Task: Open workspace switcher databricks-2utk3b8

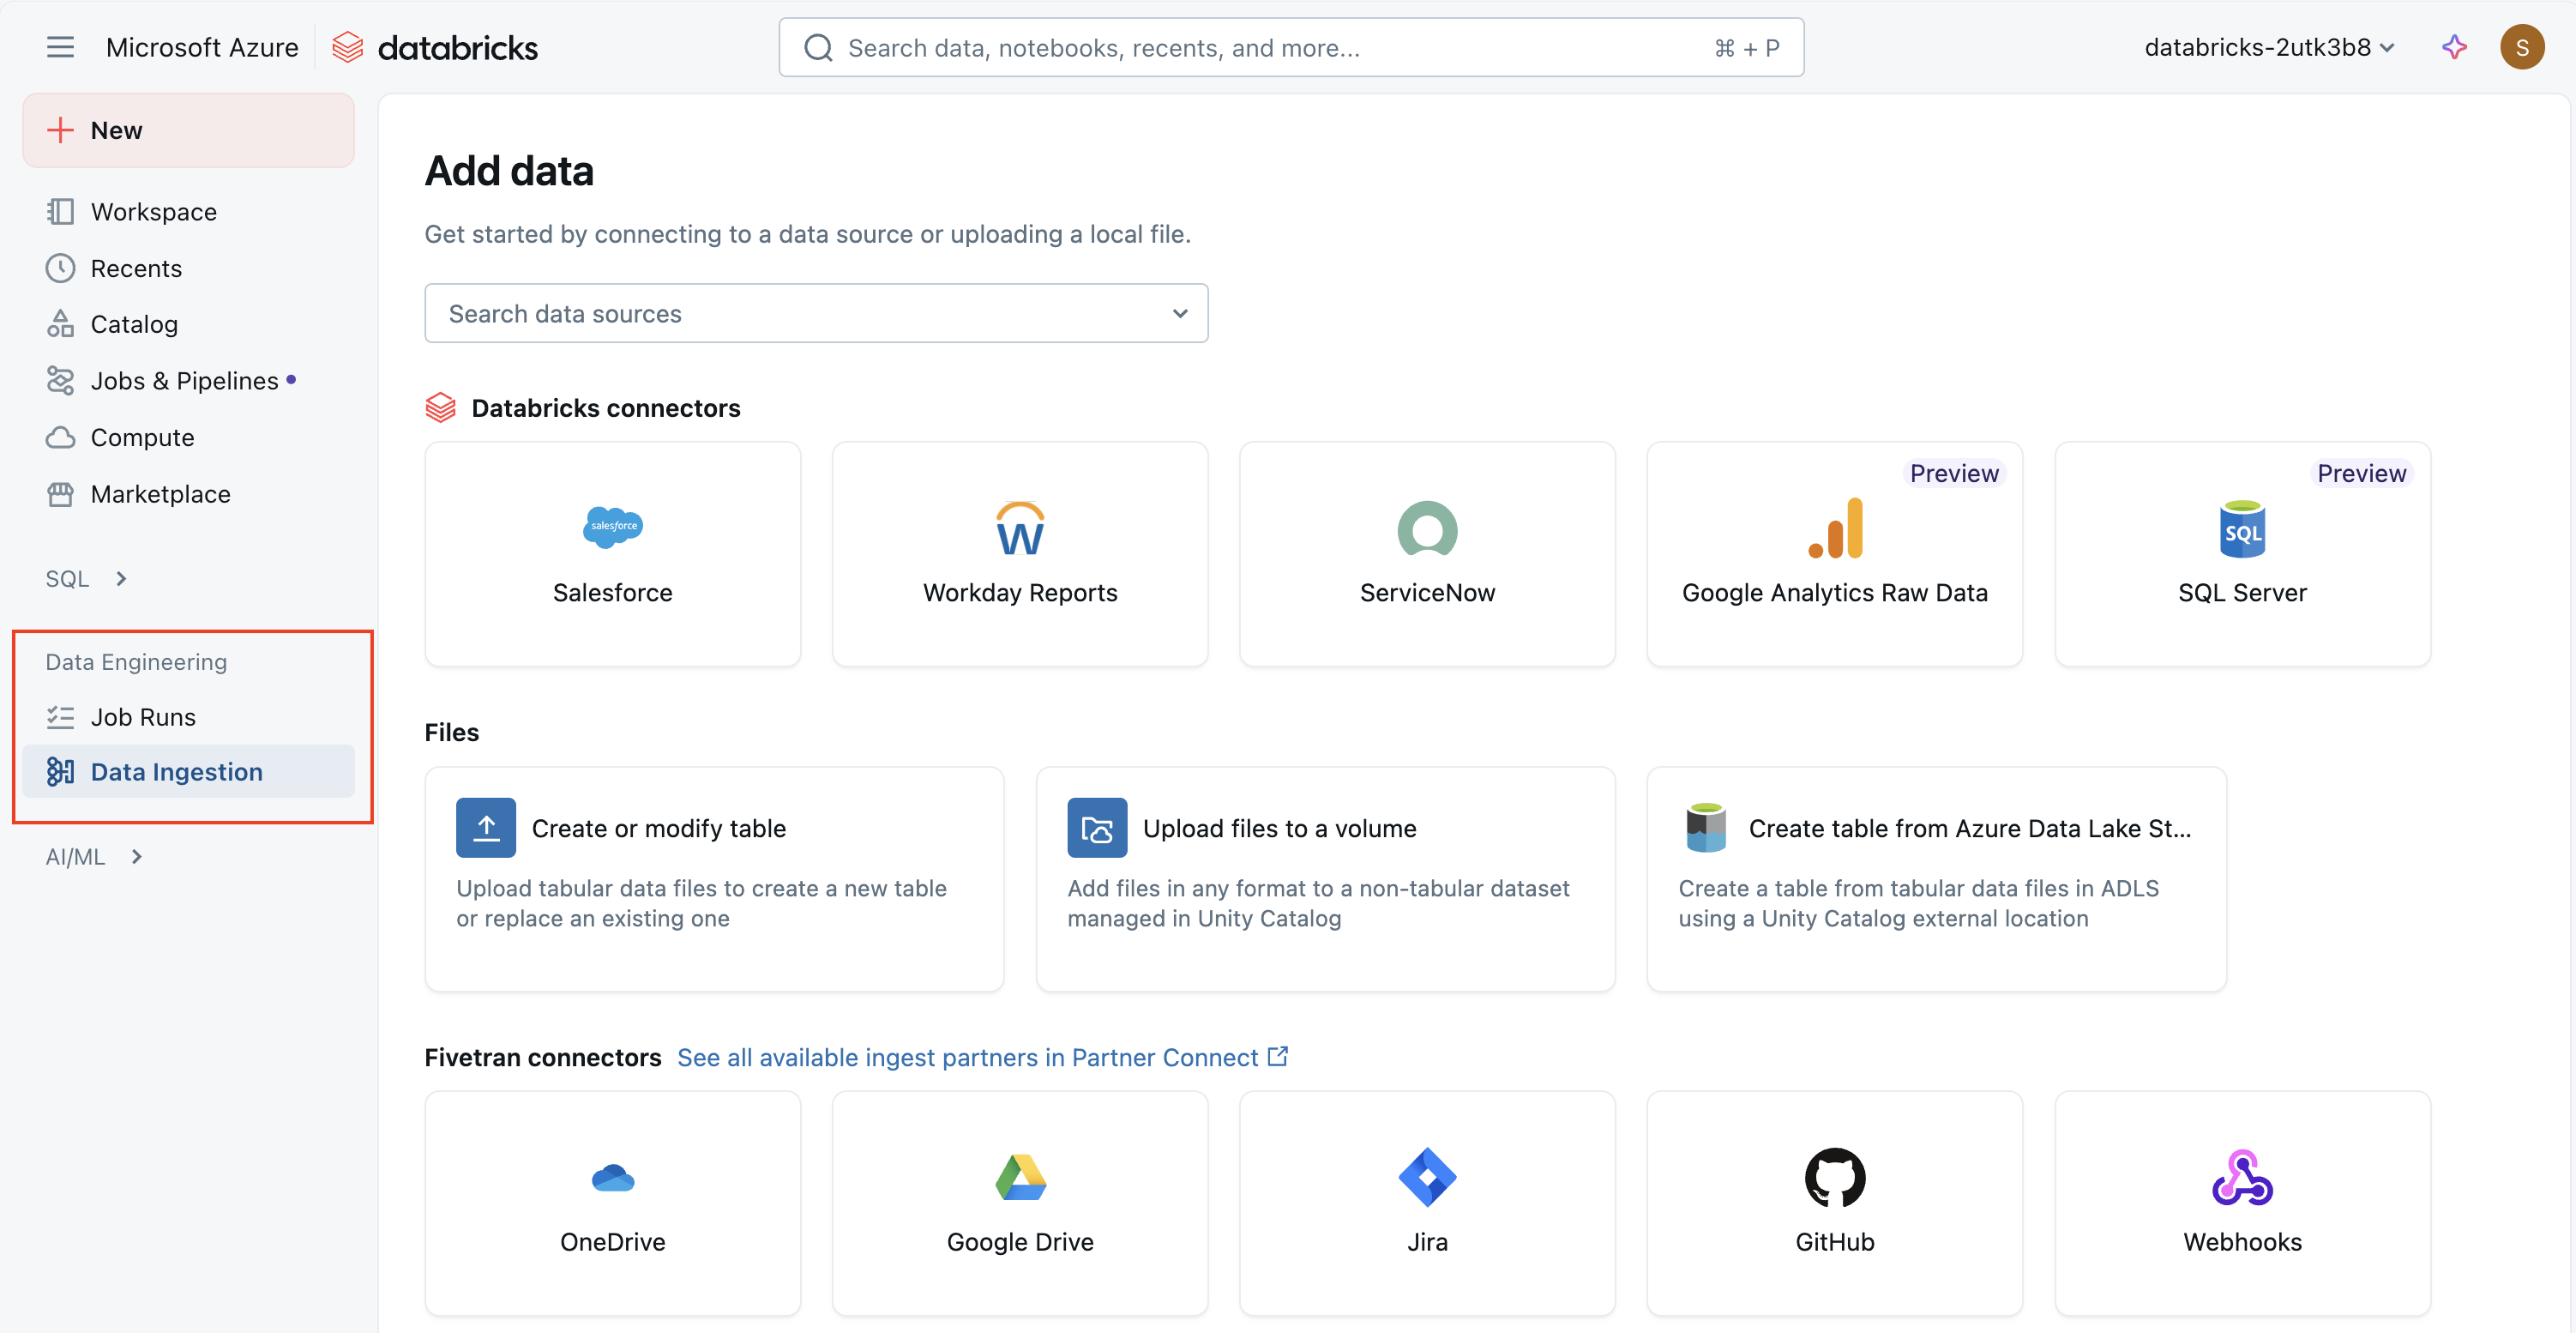Action: pyautogui.click(x=2268, y=47)
